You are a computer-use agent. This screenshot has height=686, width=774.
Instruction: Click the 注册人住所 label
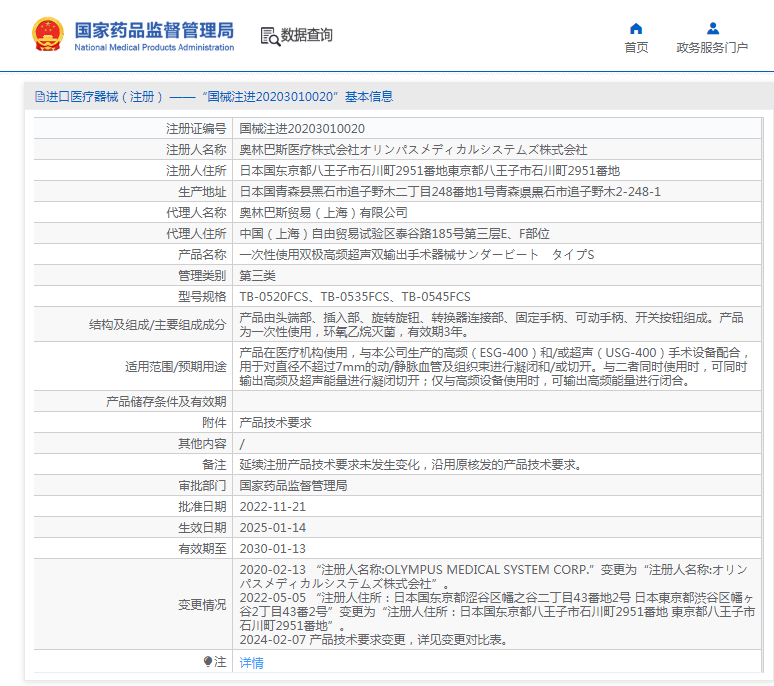(196, 171)
